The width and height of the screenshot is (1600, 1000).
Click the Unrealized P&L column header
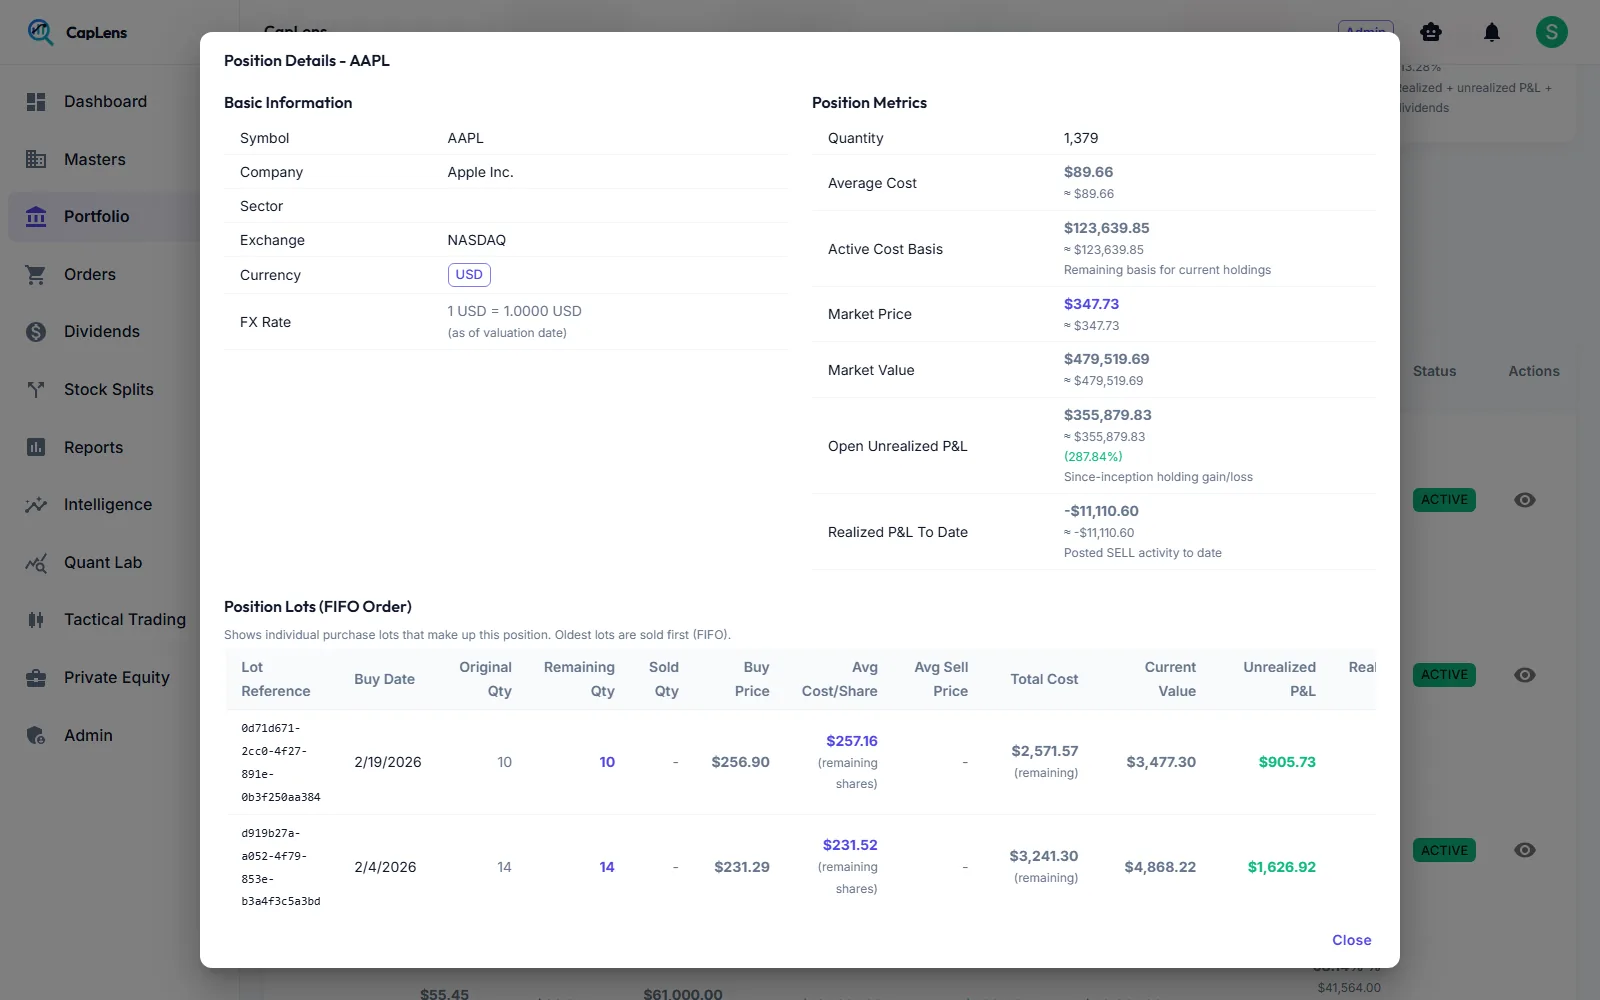(x=1279, y=679)
